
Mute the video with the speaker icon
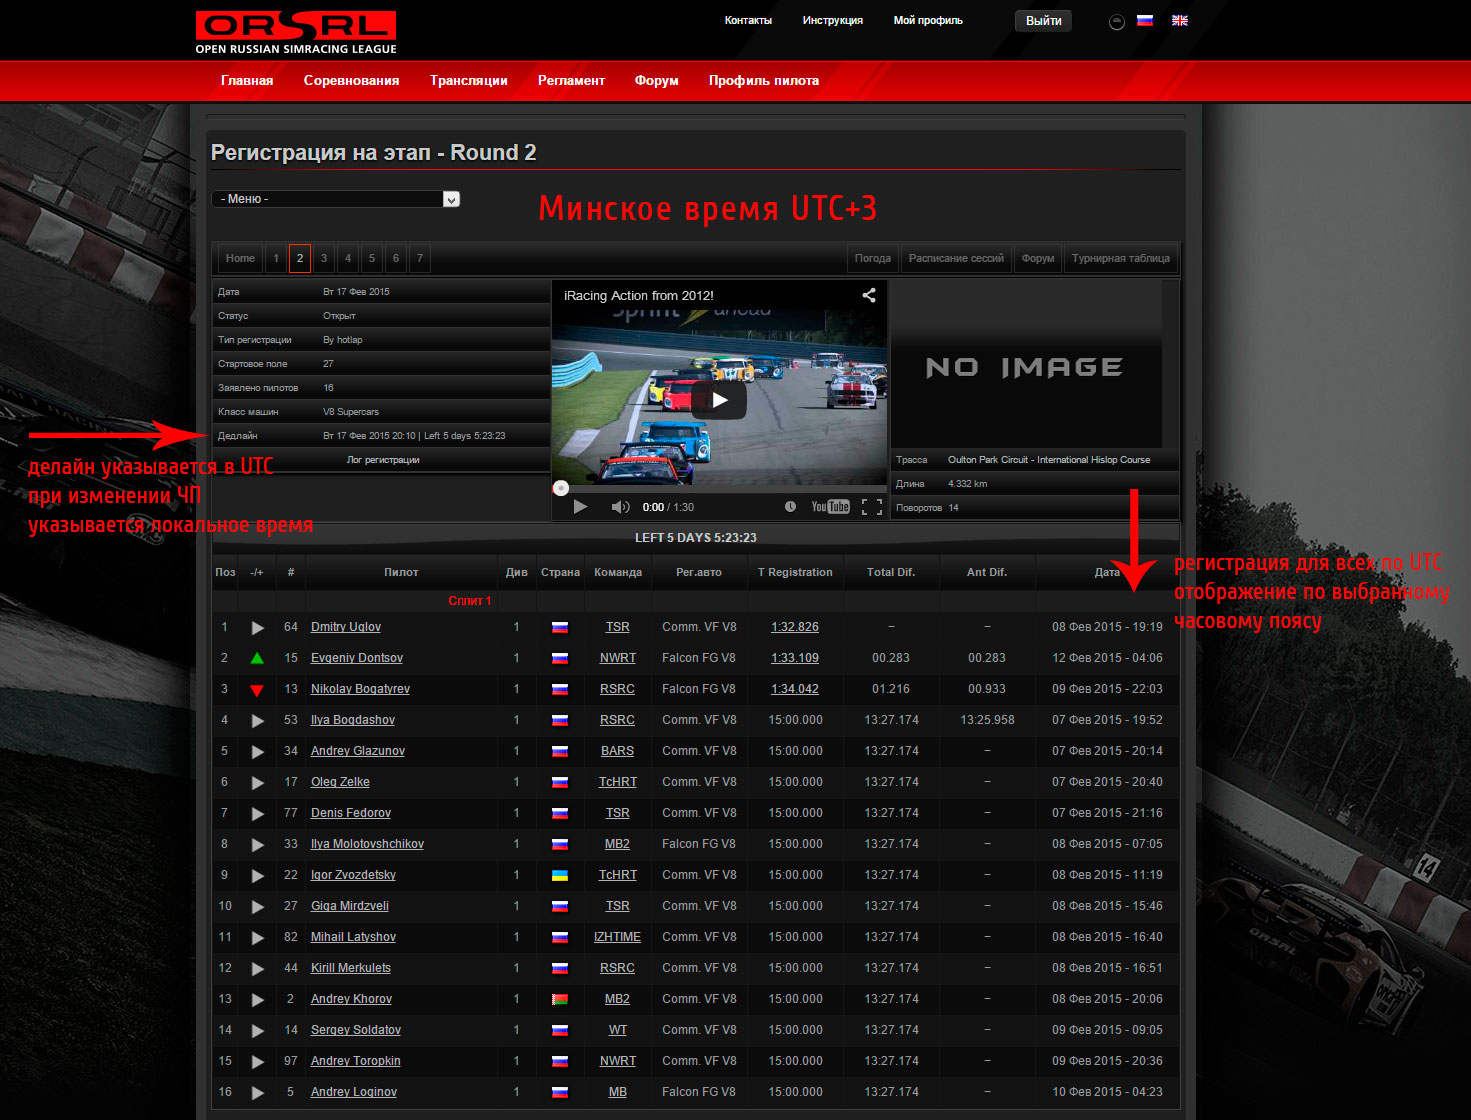tap(620, 507)
